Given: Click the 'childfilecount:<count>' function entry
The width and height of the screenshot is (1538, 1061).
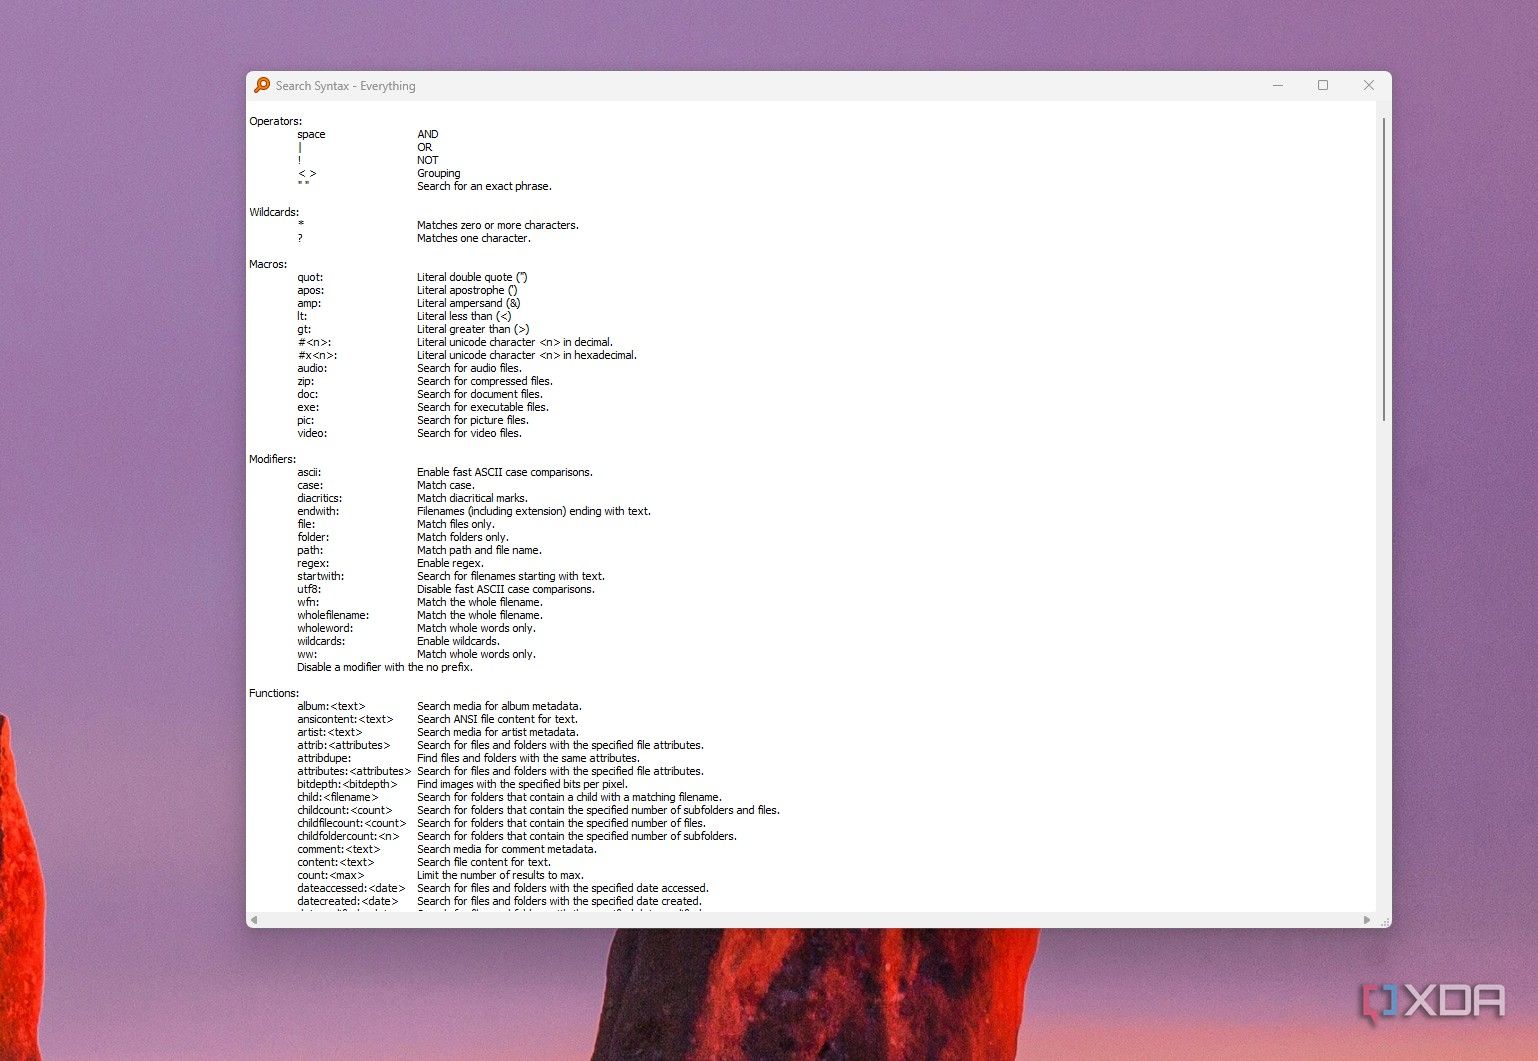Looking at the screenshot, I should 352,823.
